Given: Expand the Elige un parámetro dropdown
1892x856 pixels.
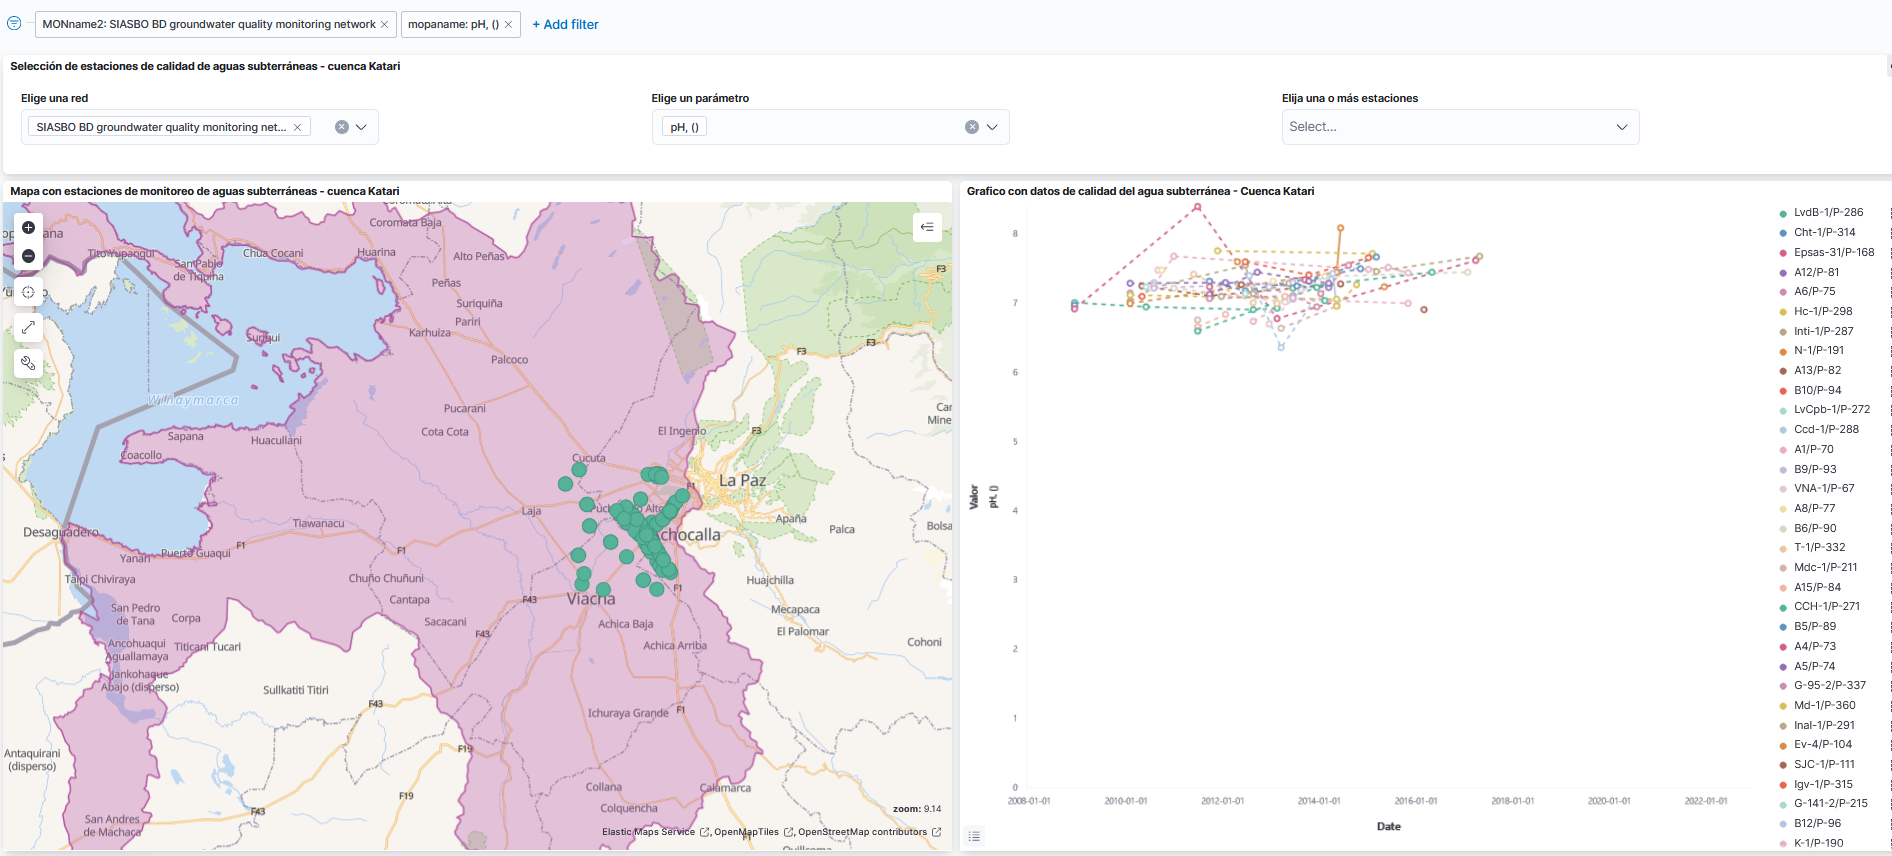Looking at the screenshot, I should 992,127.
